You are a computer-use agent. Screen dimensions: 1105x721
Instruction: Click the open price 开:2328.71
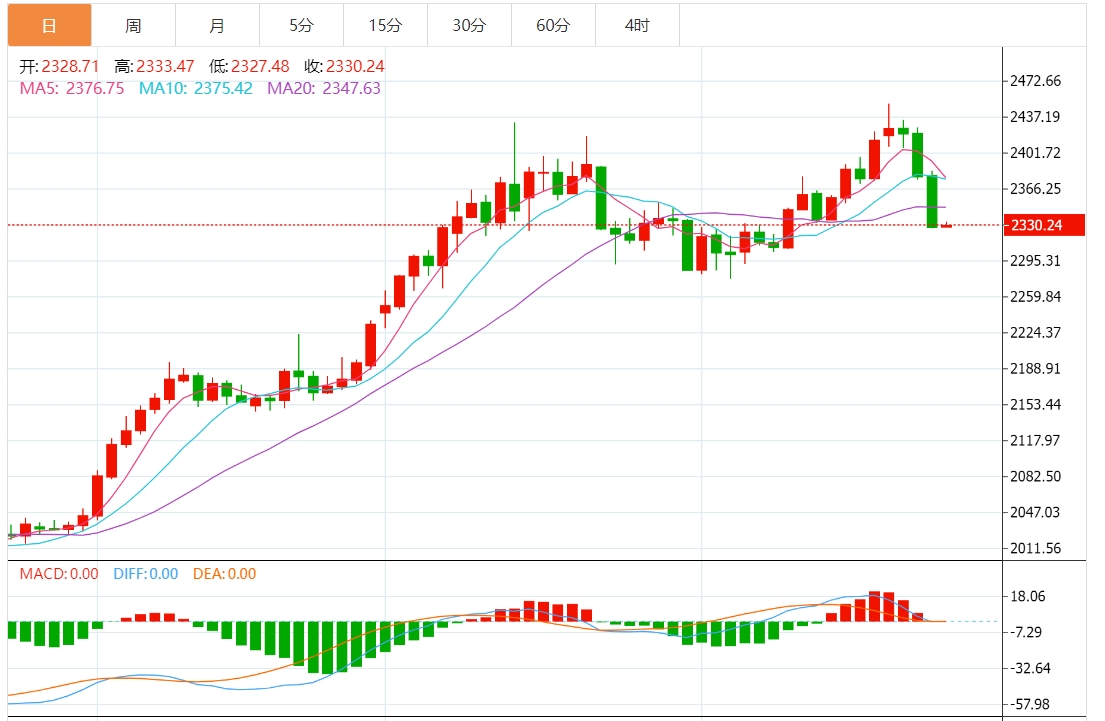pos(59,66)
